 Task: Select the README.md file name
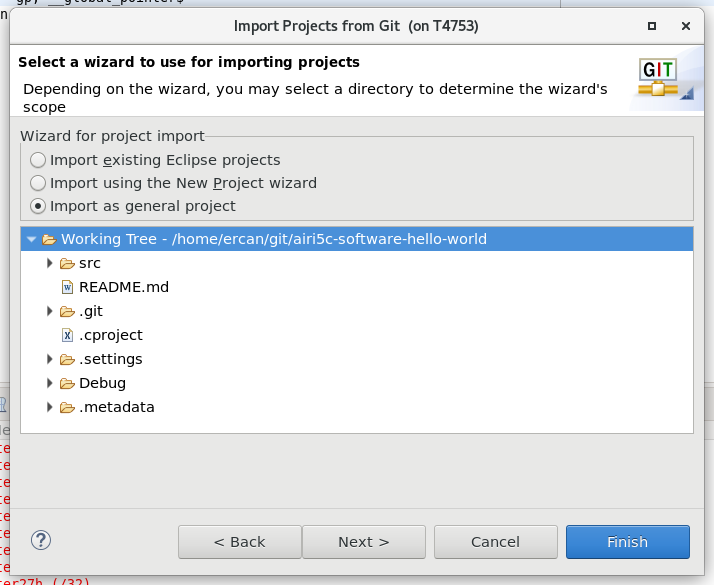[124, 287]
